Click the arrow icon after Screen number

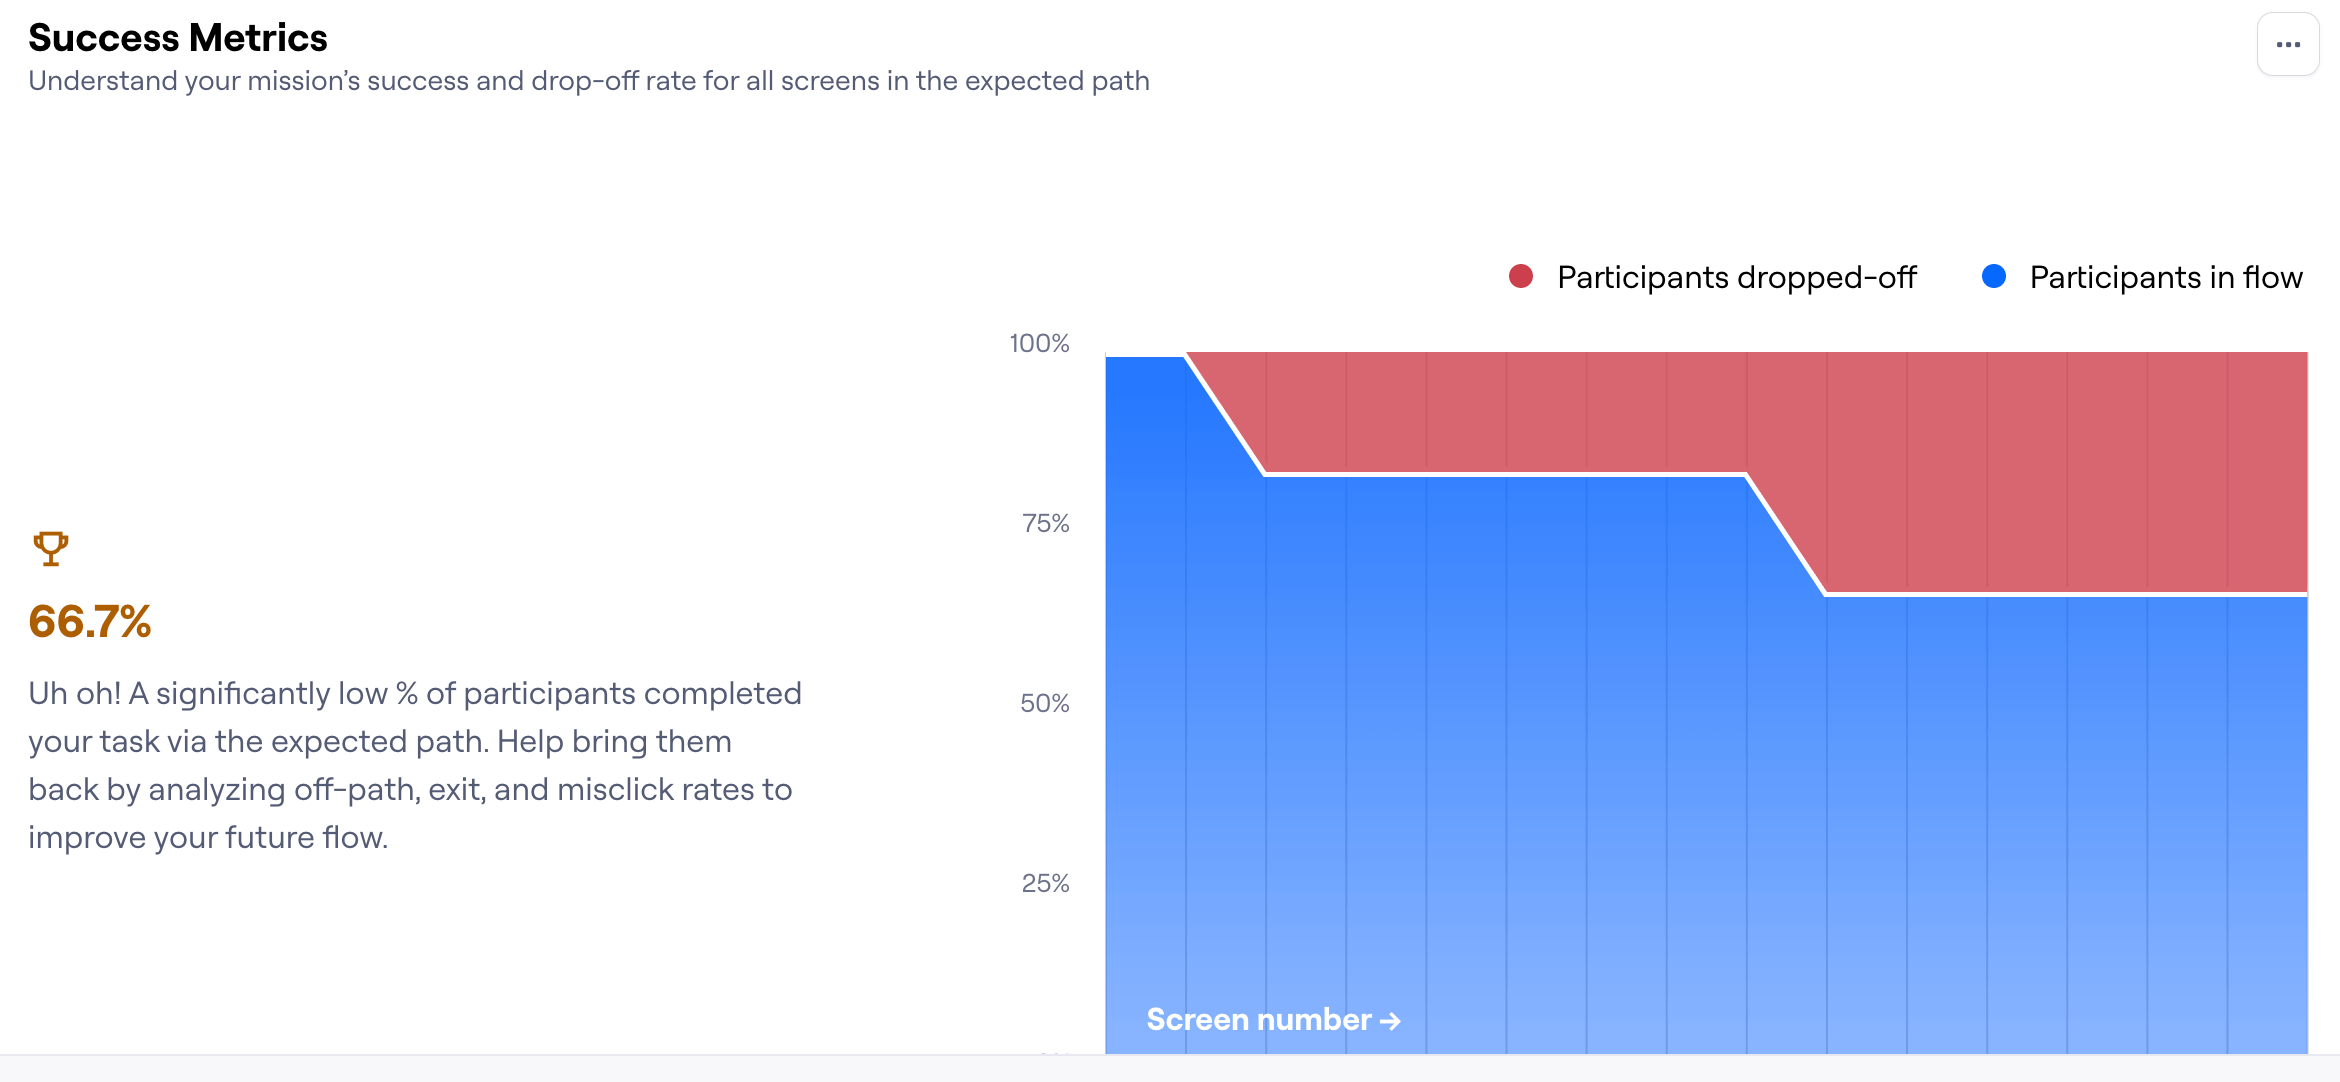1390,1021
